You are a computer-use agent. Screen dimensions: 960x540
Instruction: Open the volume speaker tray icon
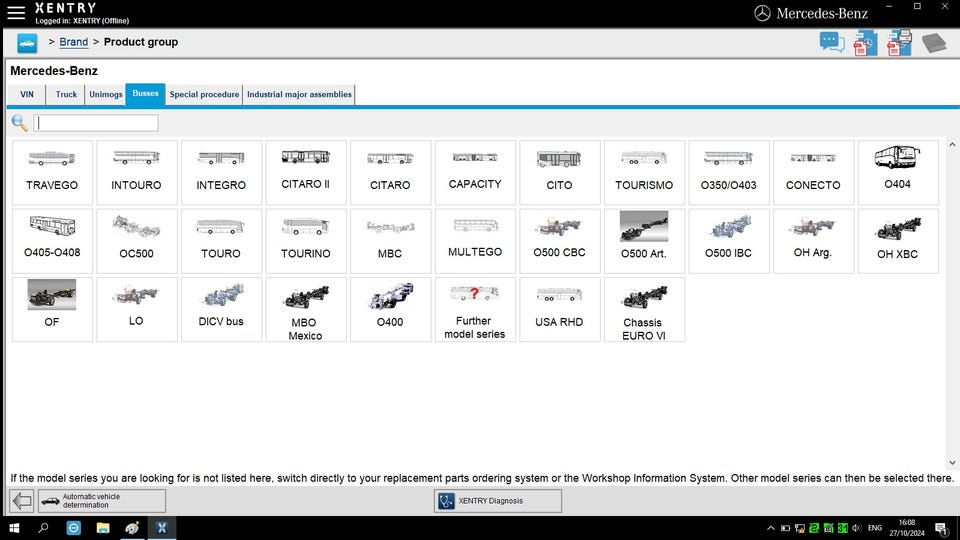tap(857, 528)
